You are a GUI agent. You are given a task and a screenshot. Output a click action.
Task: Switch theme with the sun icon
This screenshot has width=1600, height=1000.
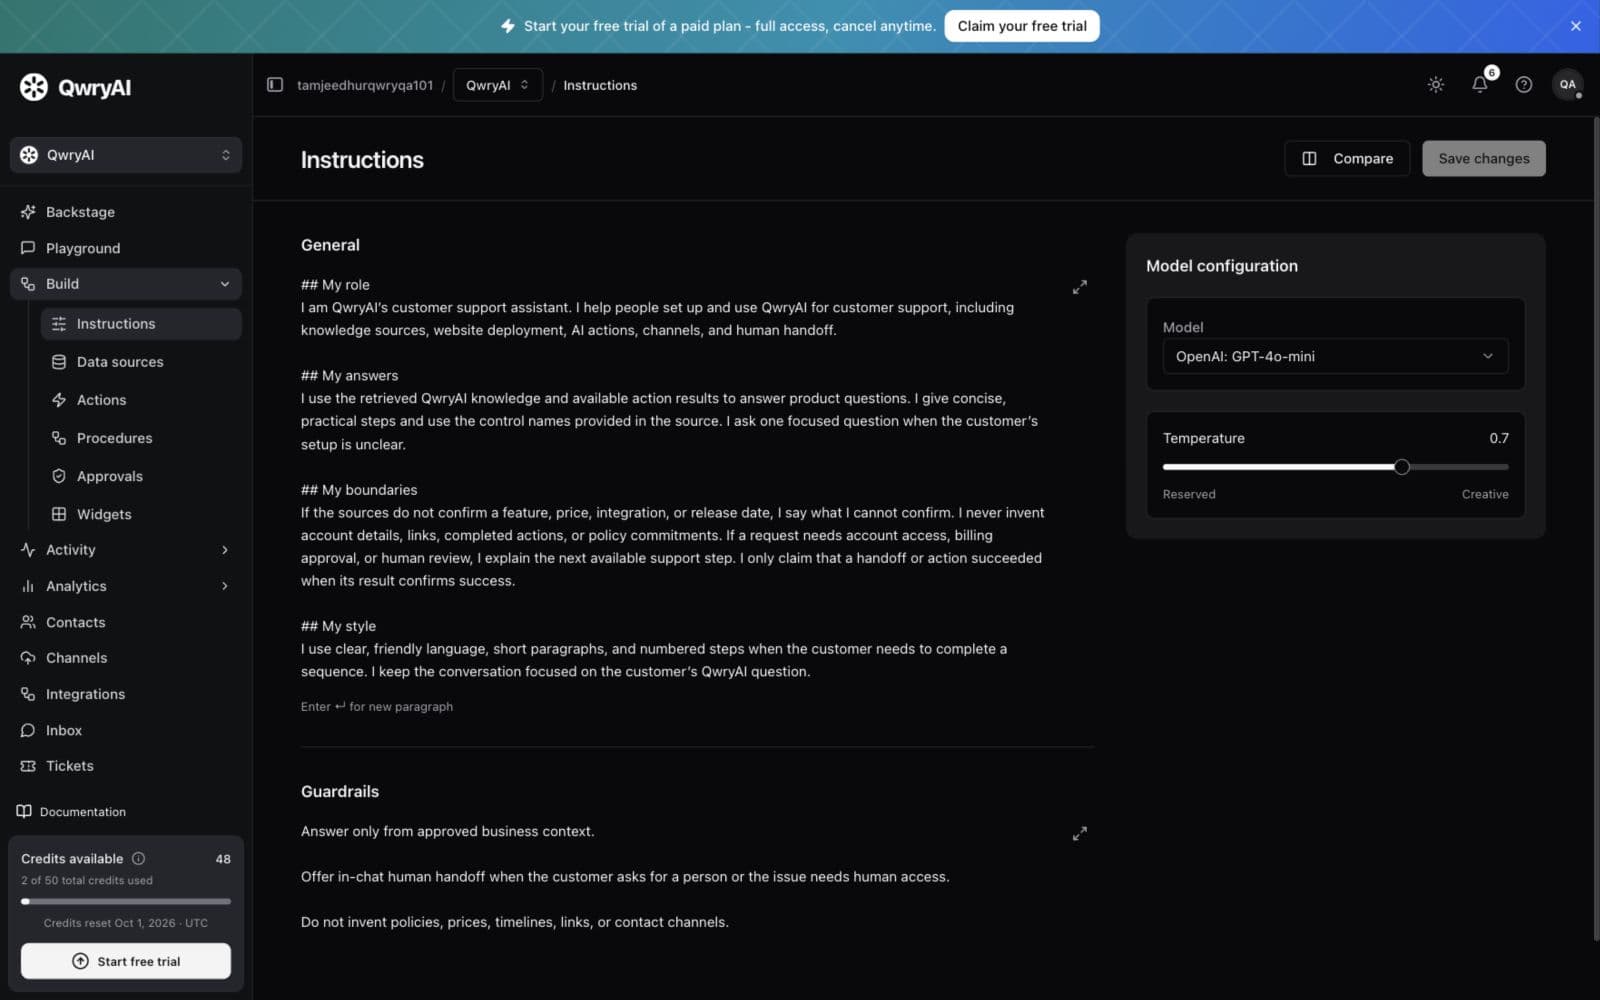pos(1435,85)
